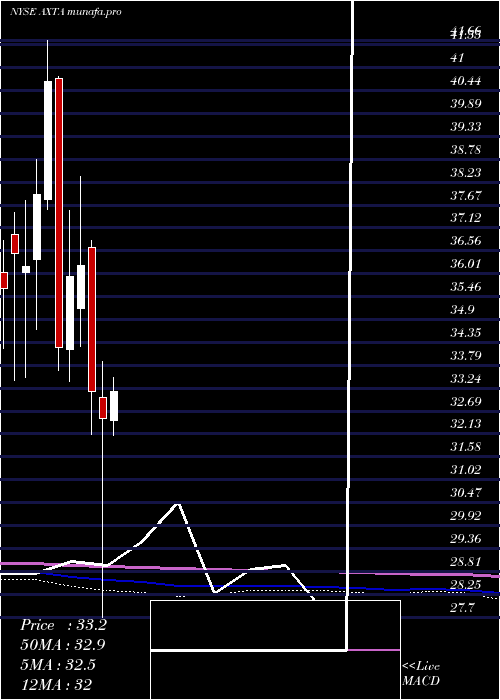The height and width of the screenshot is (700, 500).
Task: Click the 37.67 price axis label
Action: pos(466,195)
